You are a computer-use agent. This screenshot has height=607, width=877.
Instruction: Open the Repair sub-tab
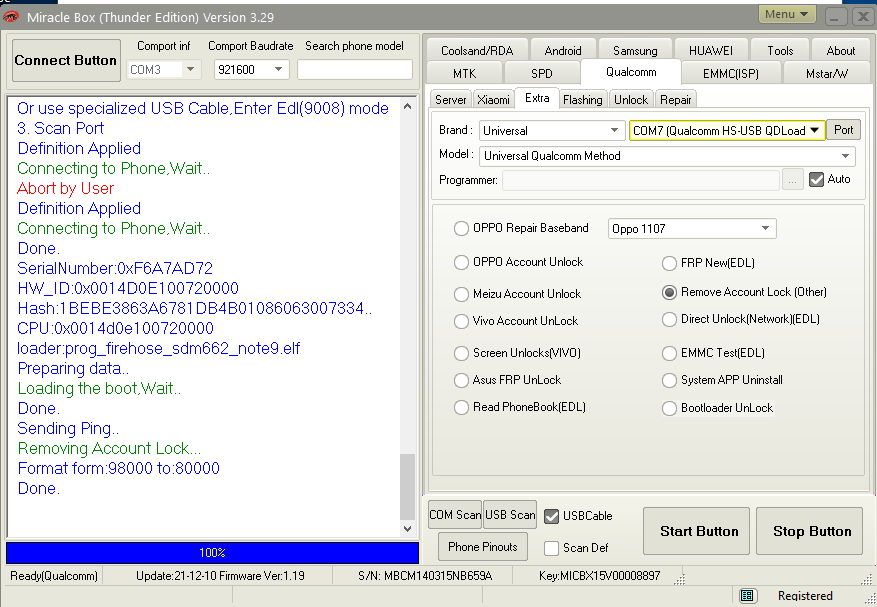(676, 100)
